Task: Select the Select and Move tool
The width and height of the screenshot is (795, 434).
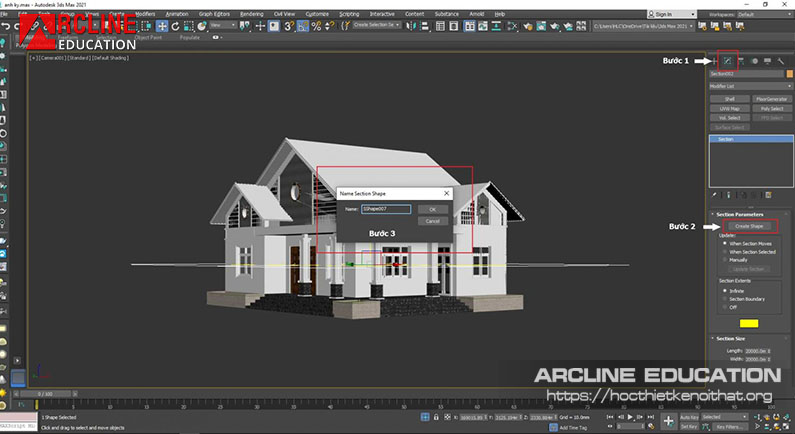Action: [161, 25]
